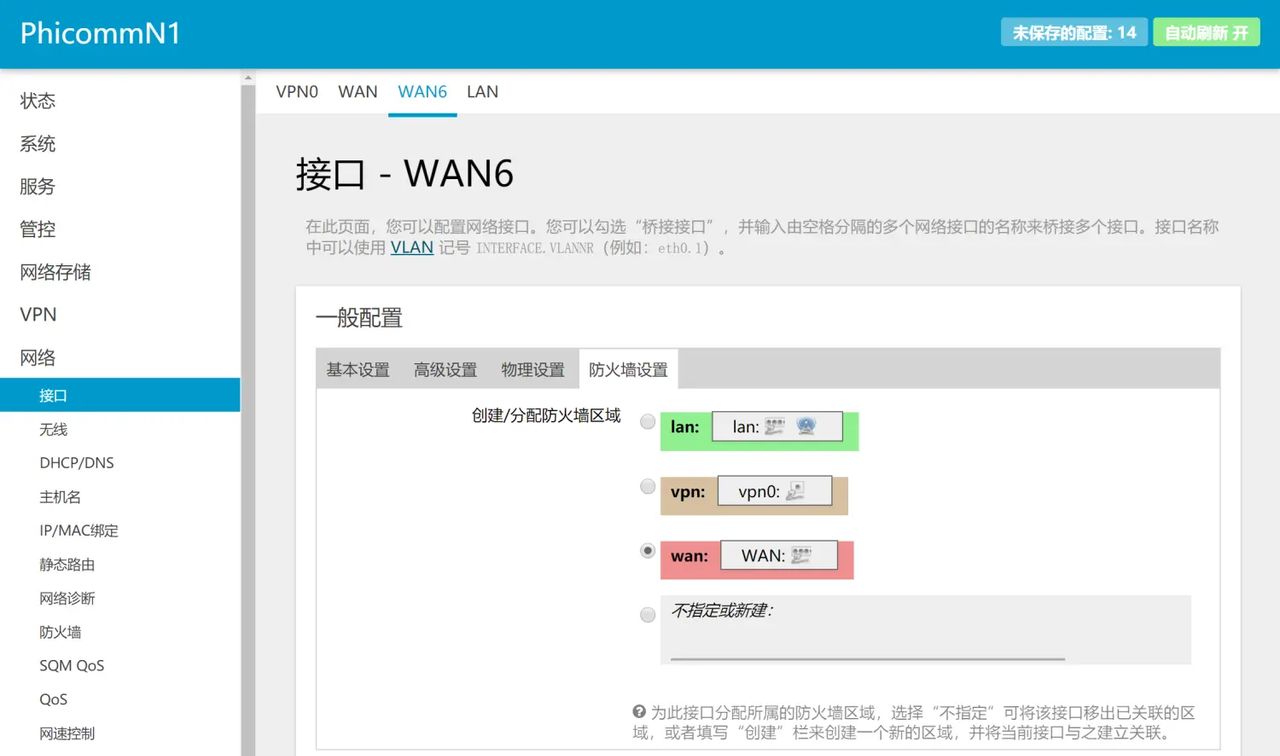Expand the 服务 sidebar section
Screen dimensions: 1280x756
click(x=37, y=186)
